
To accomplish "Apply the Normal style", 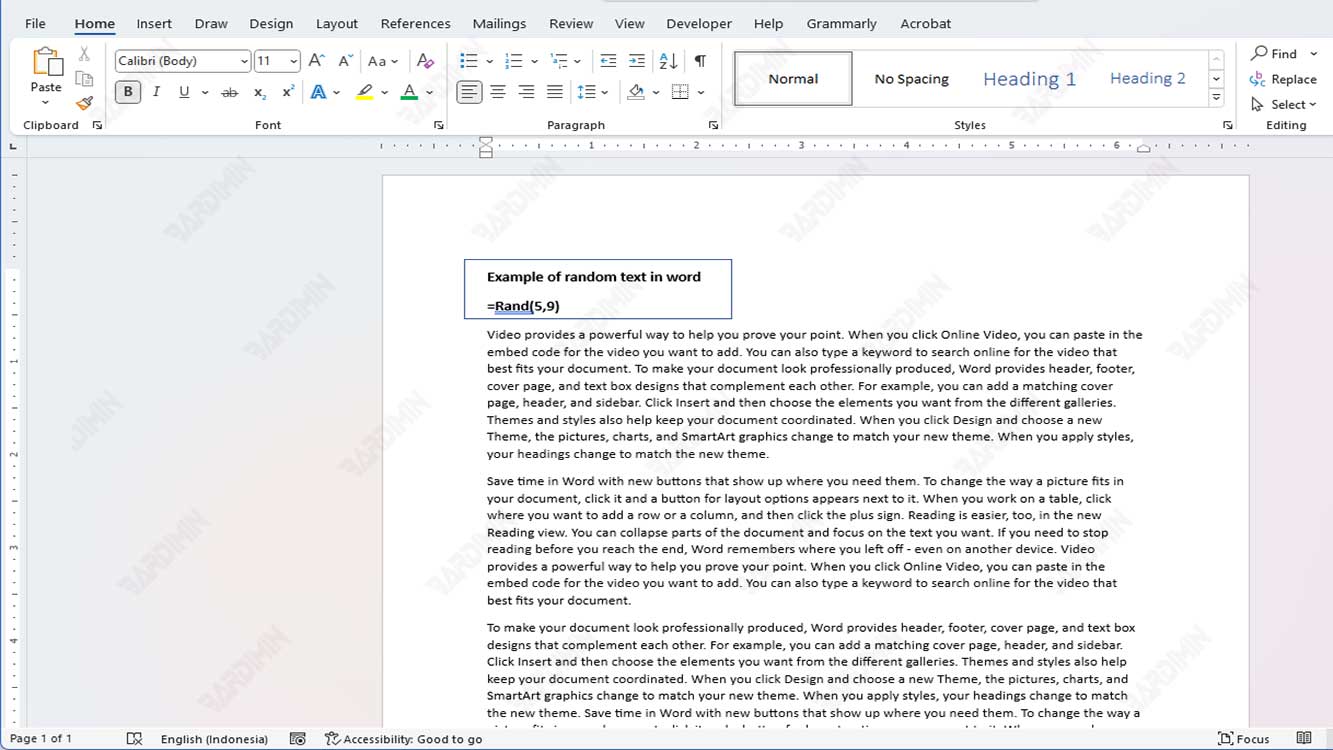I will coord(793,79).
